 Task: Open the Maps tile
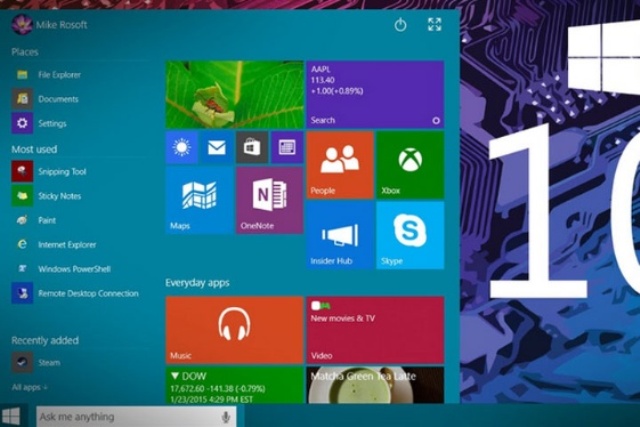pyautogui.click(x=199, y=200)
